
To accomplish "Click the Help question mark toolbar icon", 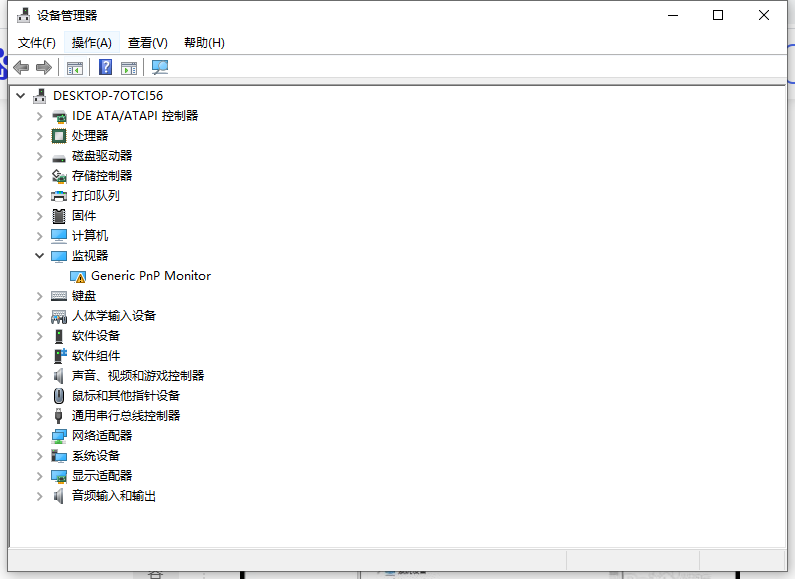I will coord(105,67).
